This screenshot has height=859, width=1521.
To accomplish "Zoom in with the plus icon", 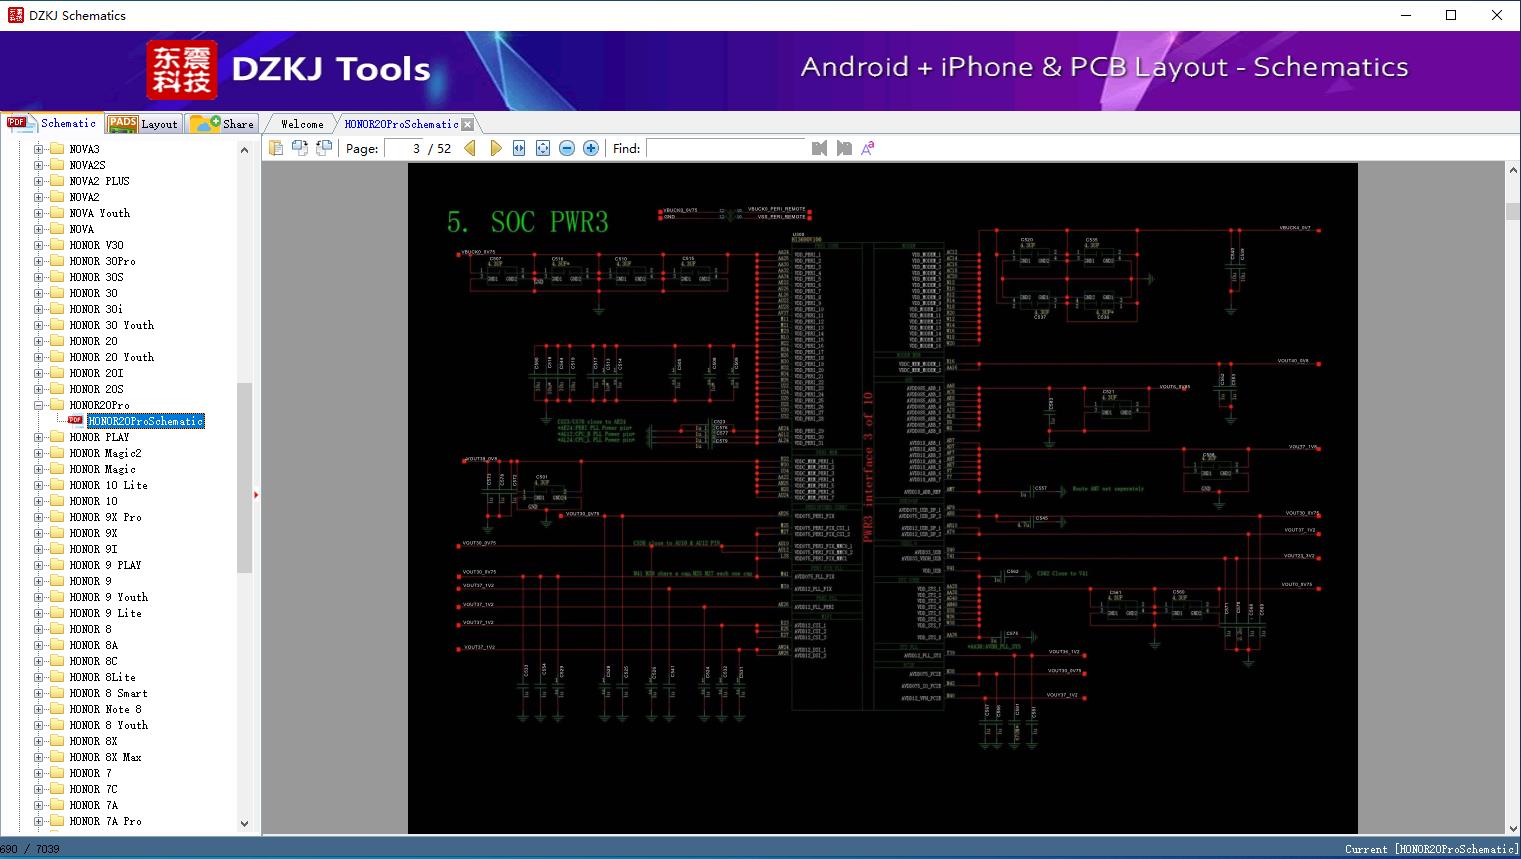I will [x=591, y=148].
